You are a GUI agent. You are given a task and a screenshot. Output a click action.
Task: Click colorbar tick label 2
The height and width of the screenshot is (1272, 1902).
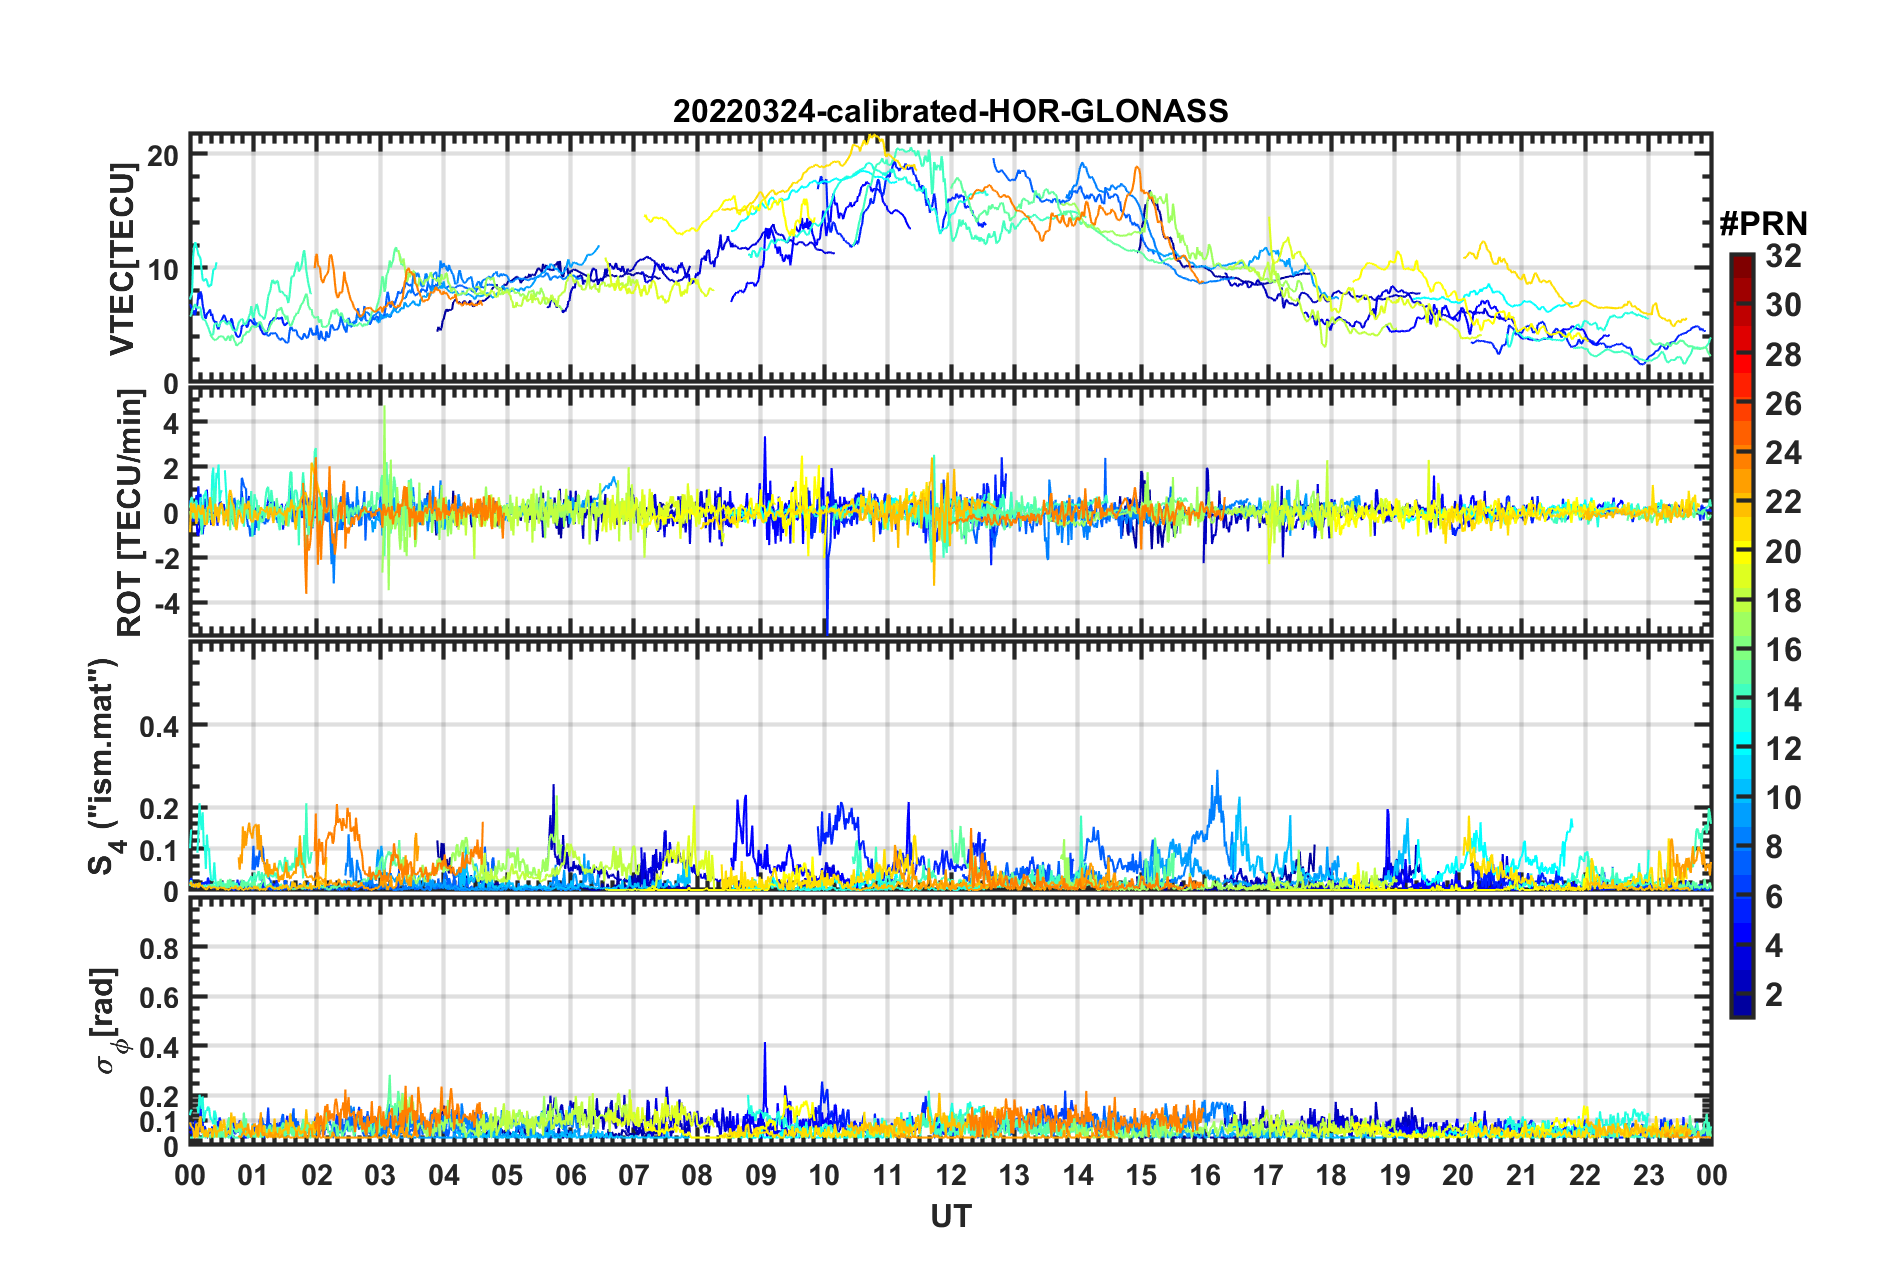point(1774,994)
